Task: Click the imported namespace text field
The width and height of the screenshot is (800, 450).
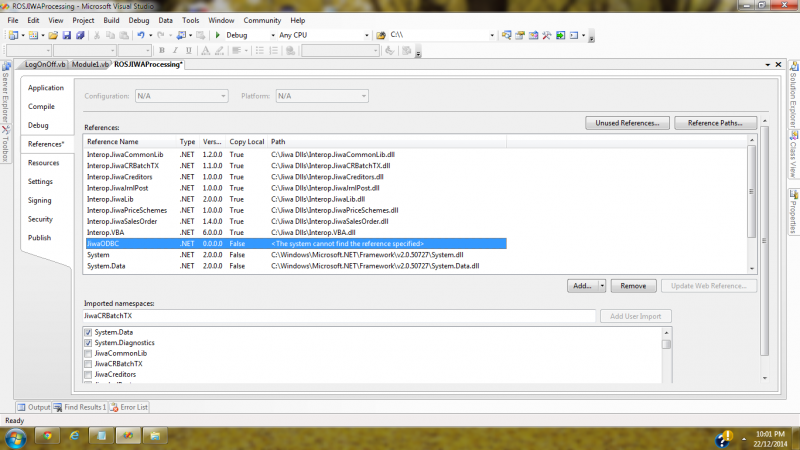Action: [x=340, y=316]
